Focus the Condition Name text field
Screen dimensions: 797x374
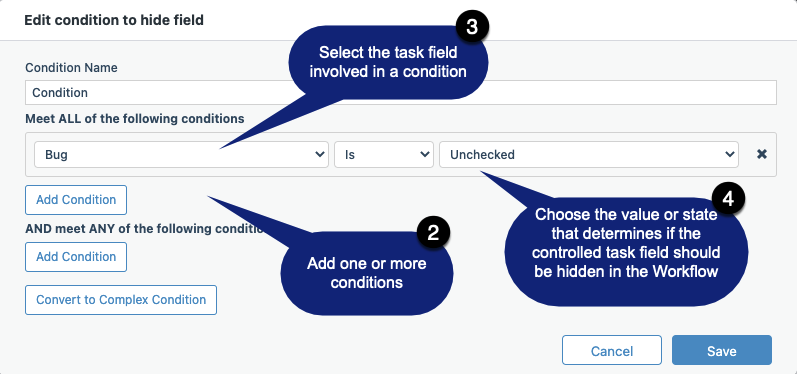401,92
